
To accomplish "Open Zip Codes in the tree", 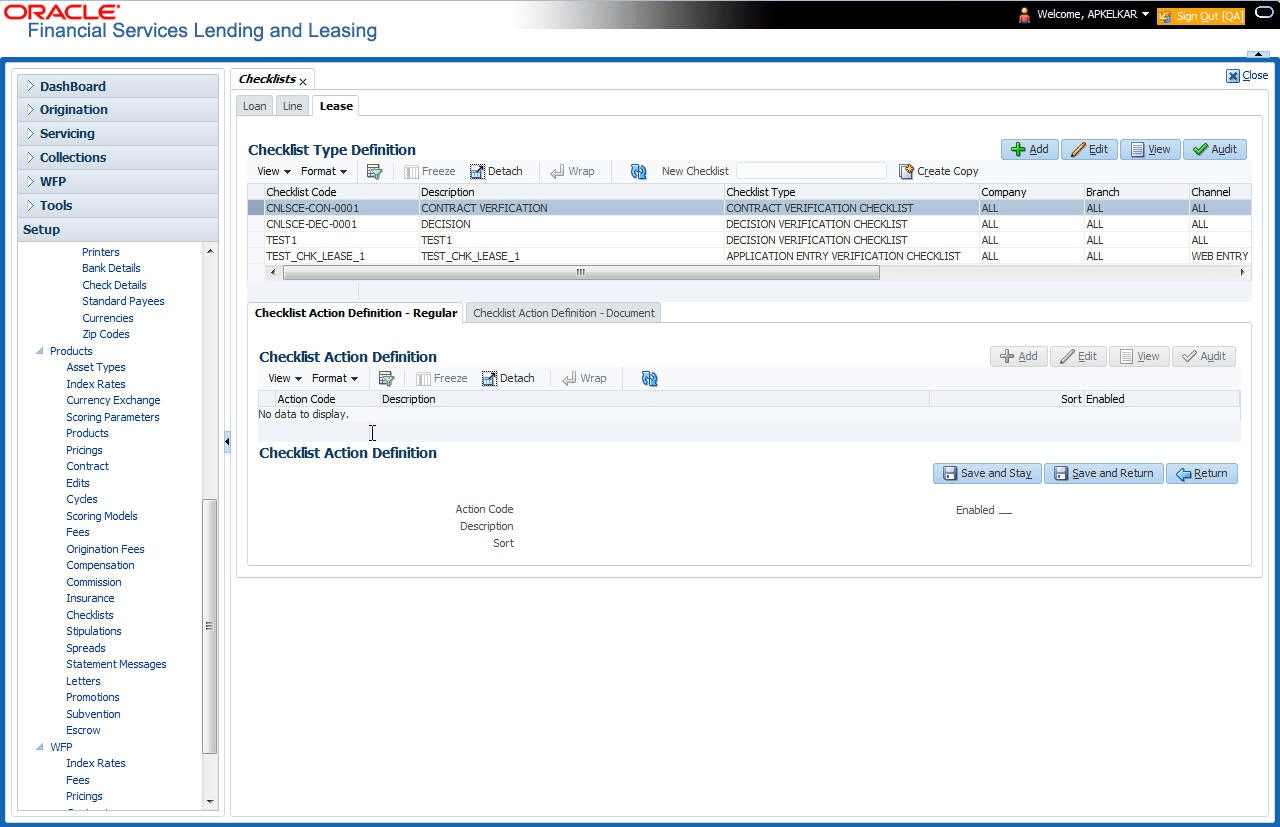I will [x=106, y=334].
